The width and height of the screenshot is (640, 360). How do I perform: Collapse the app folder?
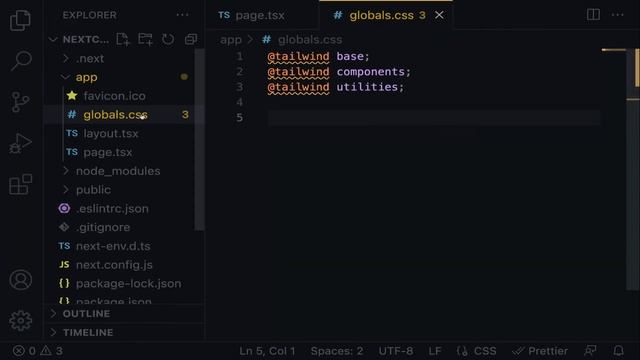[x=86, y=77]
